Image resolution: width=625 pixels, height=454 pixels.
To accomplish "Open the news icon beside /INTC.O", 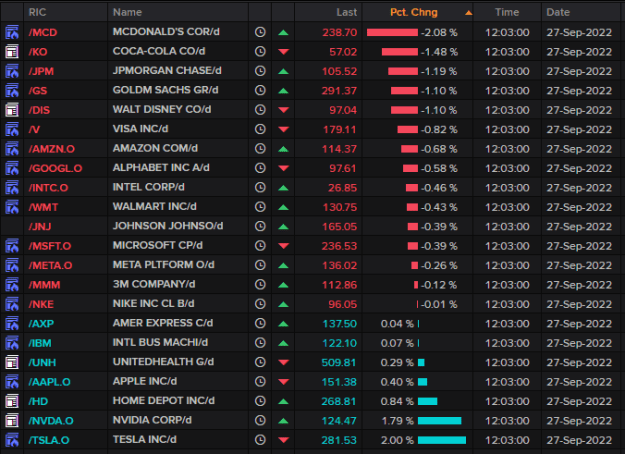I will 12,188.
